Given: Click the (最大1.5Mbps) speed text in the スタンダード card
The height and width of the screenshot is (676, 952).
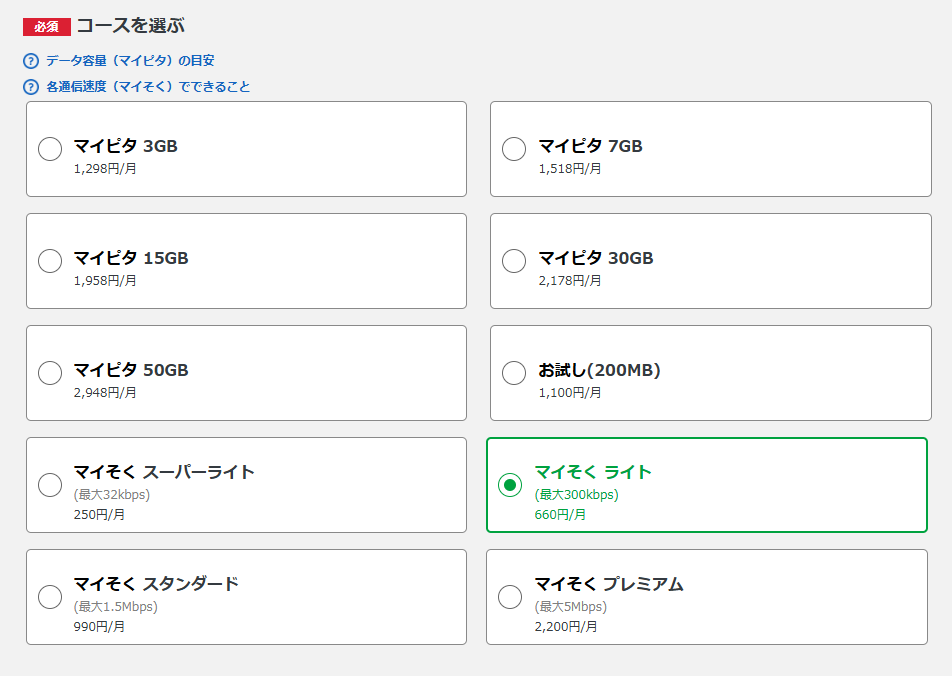Looking at the screenshot, I should [115, 606].
